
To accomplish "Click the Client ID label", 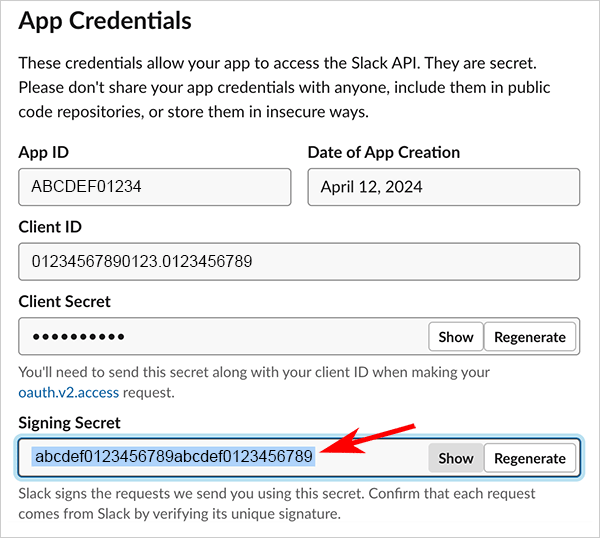I will (x=50, y=227).
